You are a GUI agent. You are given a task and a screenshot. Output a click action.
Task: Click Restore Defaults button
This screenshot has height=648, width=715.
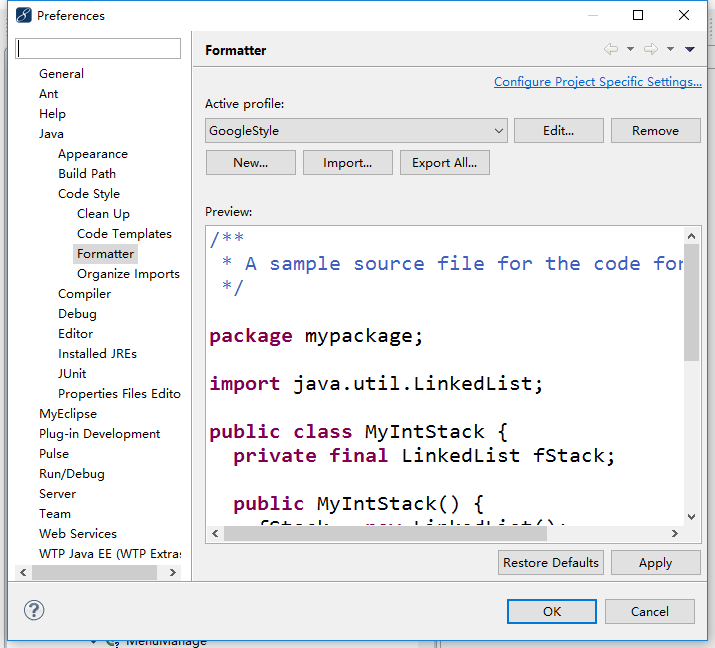(x=551, y=563)
